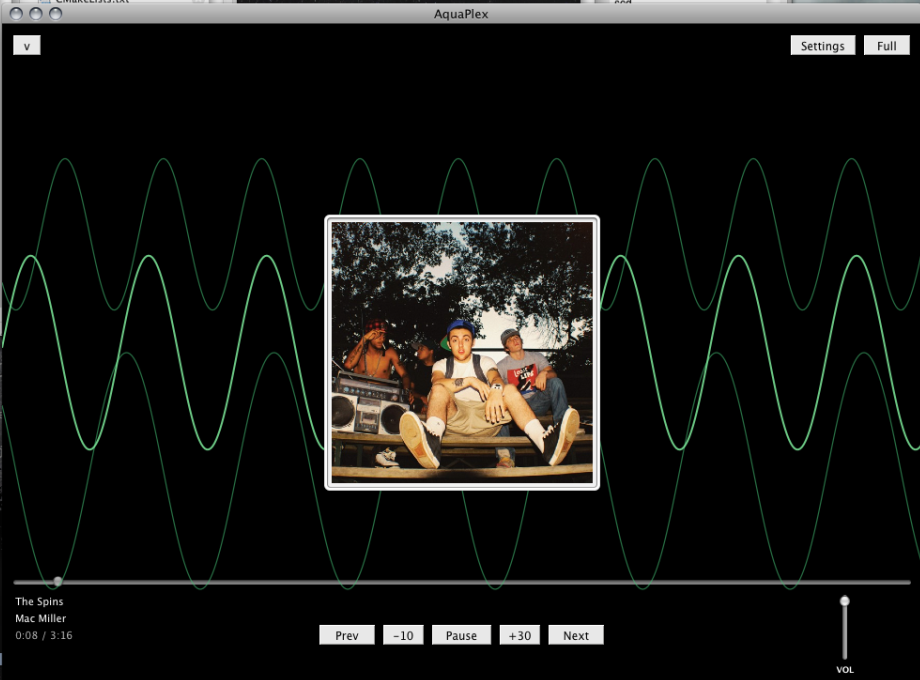Click the 'VOL' label
This screenshot has width=920, height=680.
[x=845, y=669]
